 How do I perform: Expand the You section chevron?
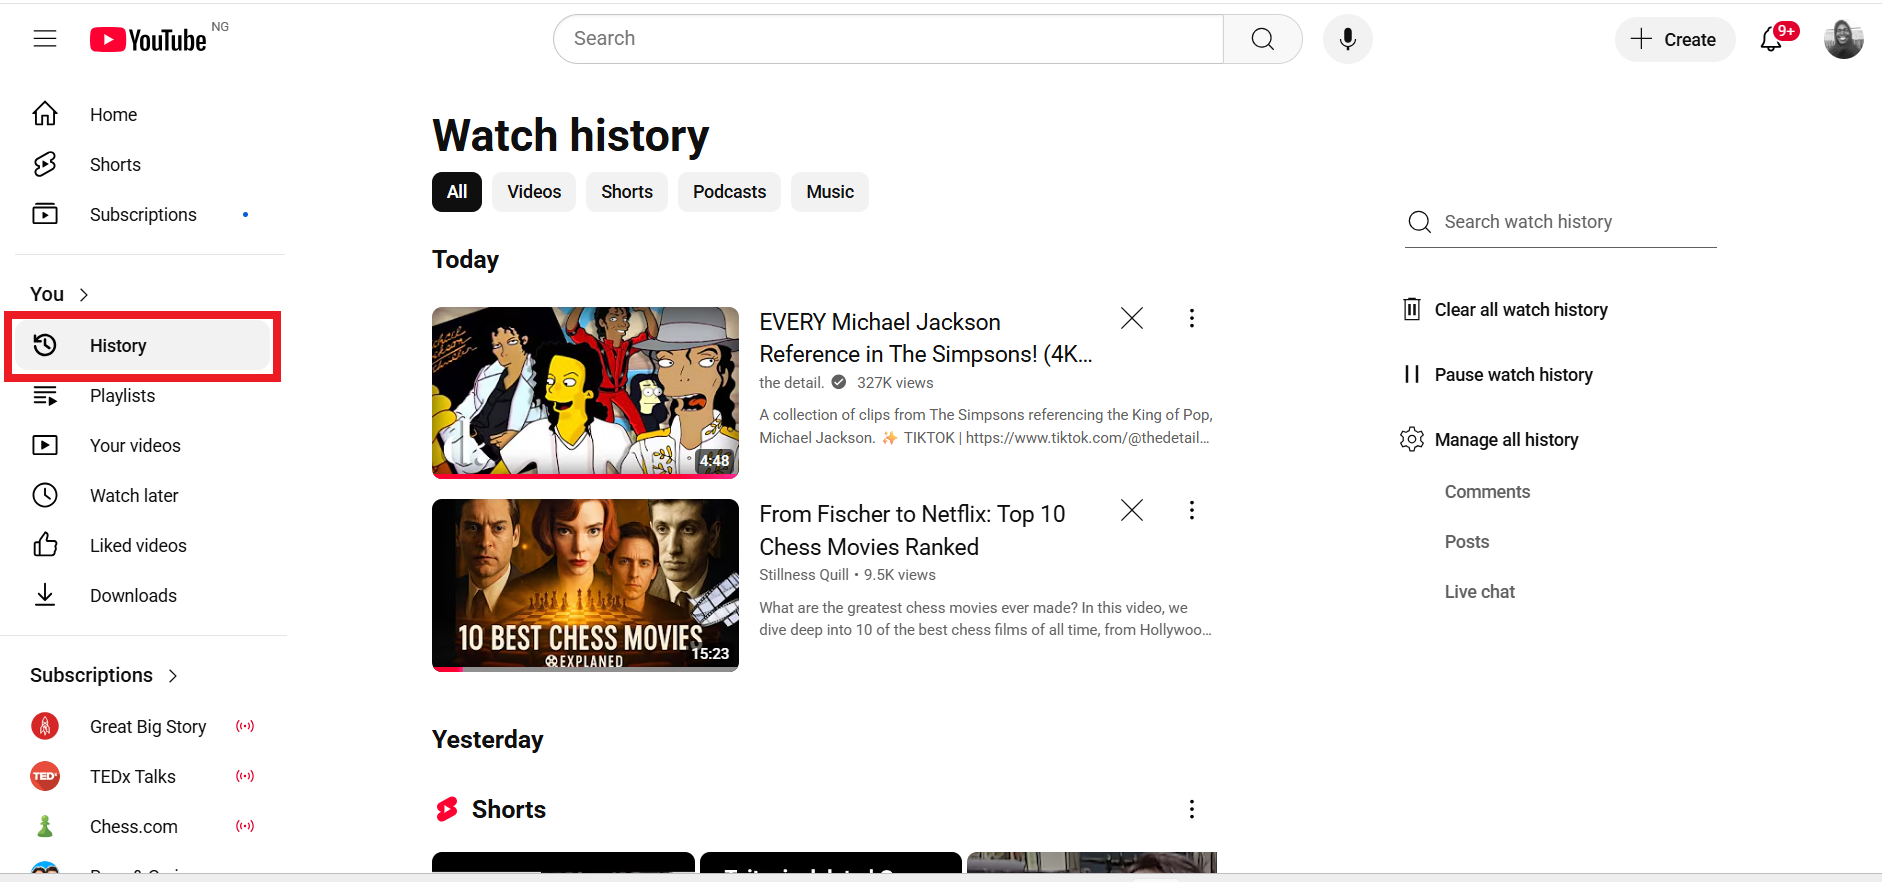click(x=84, y=295)
